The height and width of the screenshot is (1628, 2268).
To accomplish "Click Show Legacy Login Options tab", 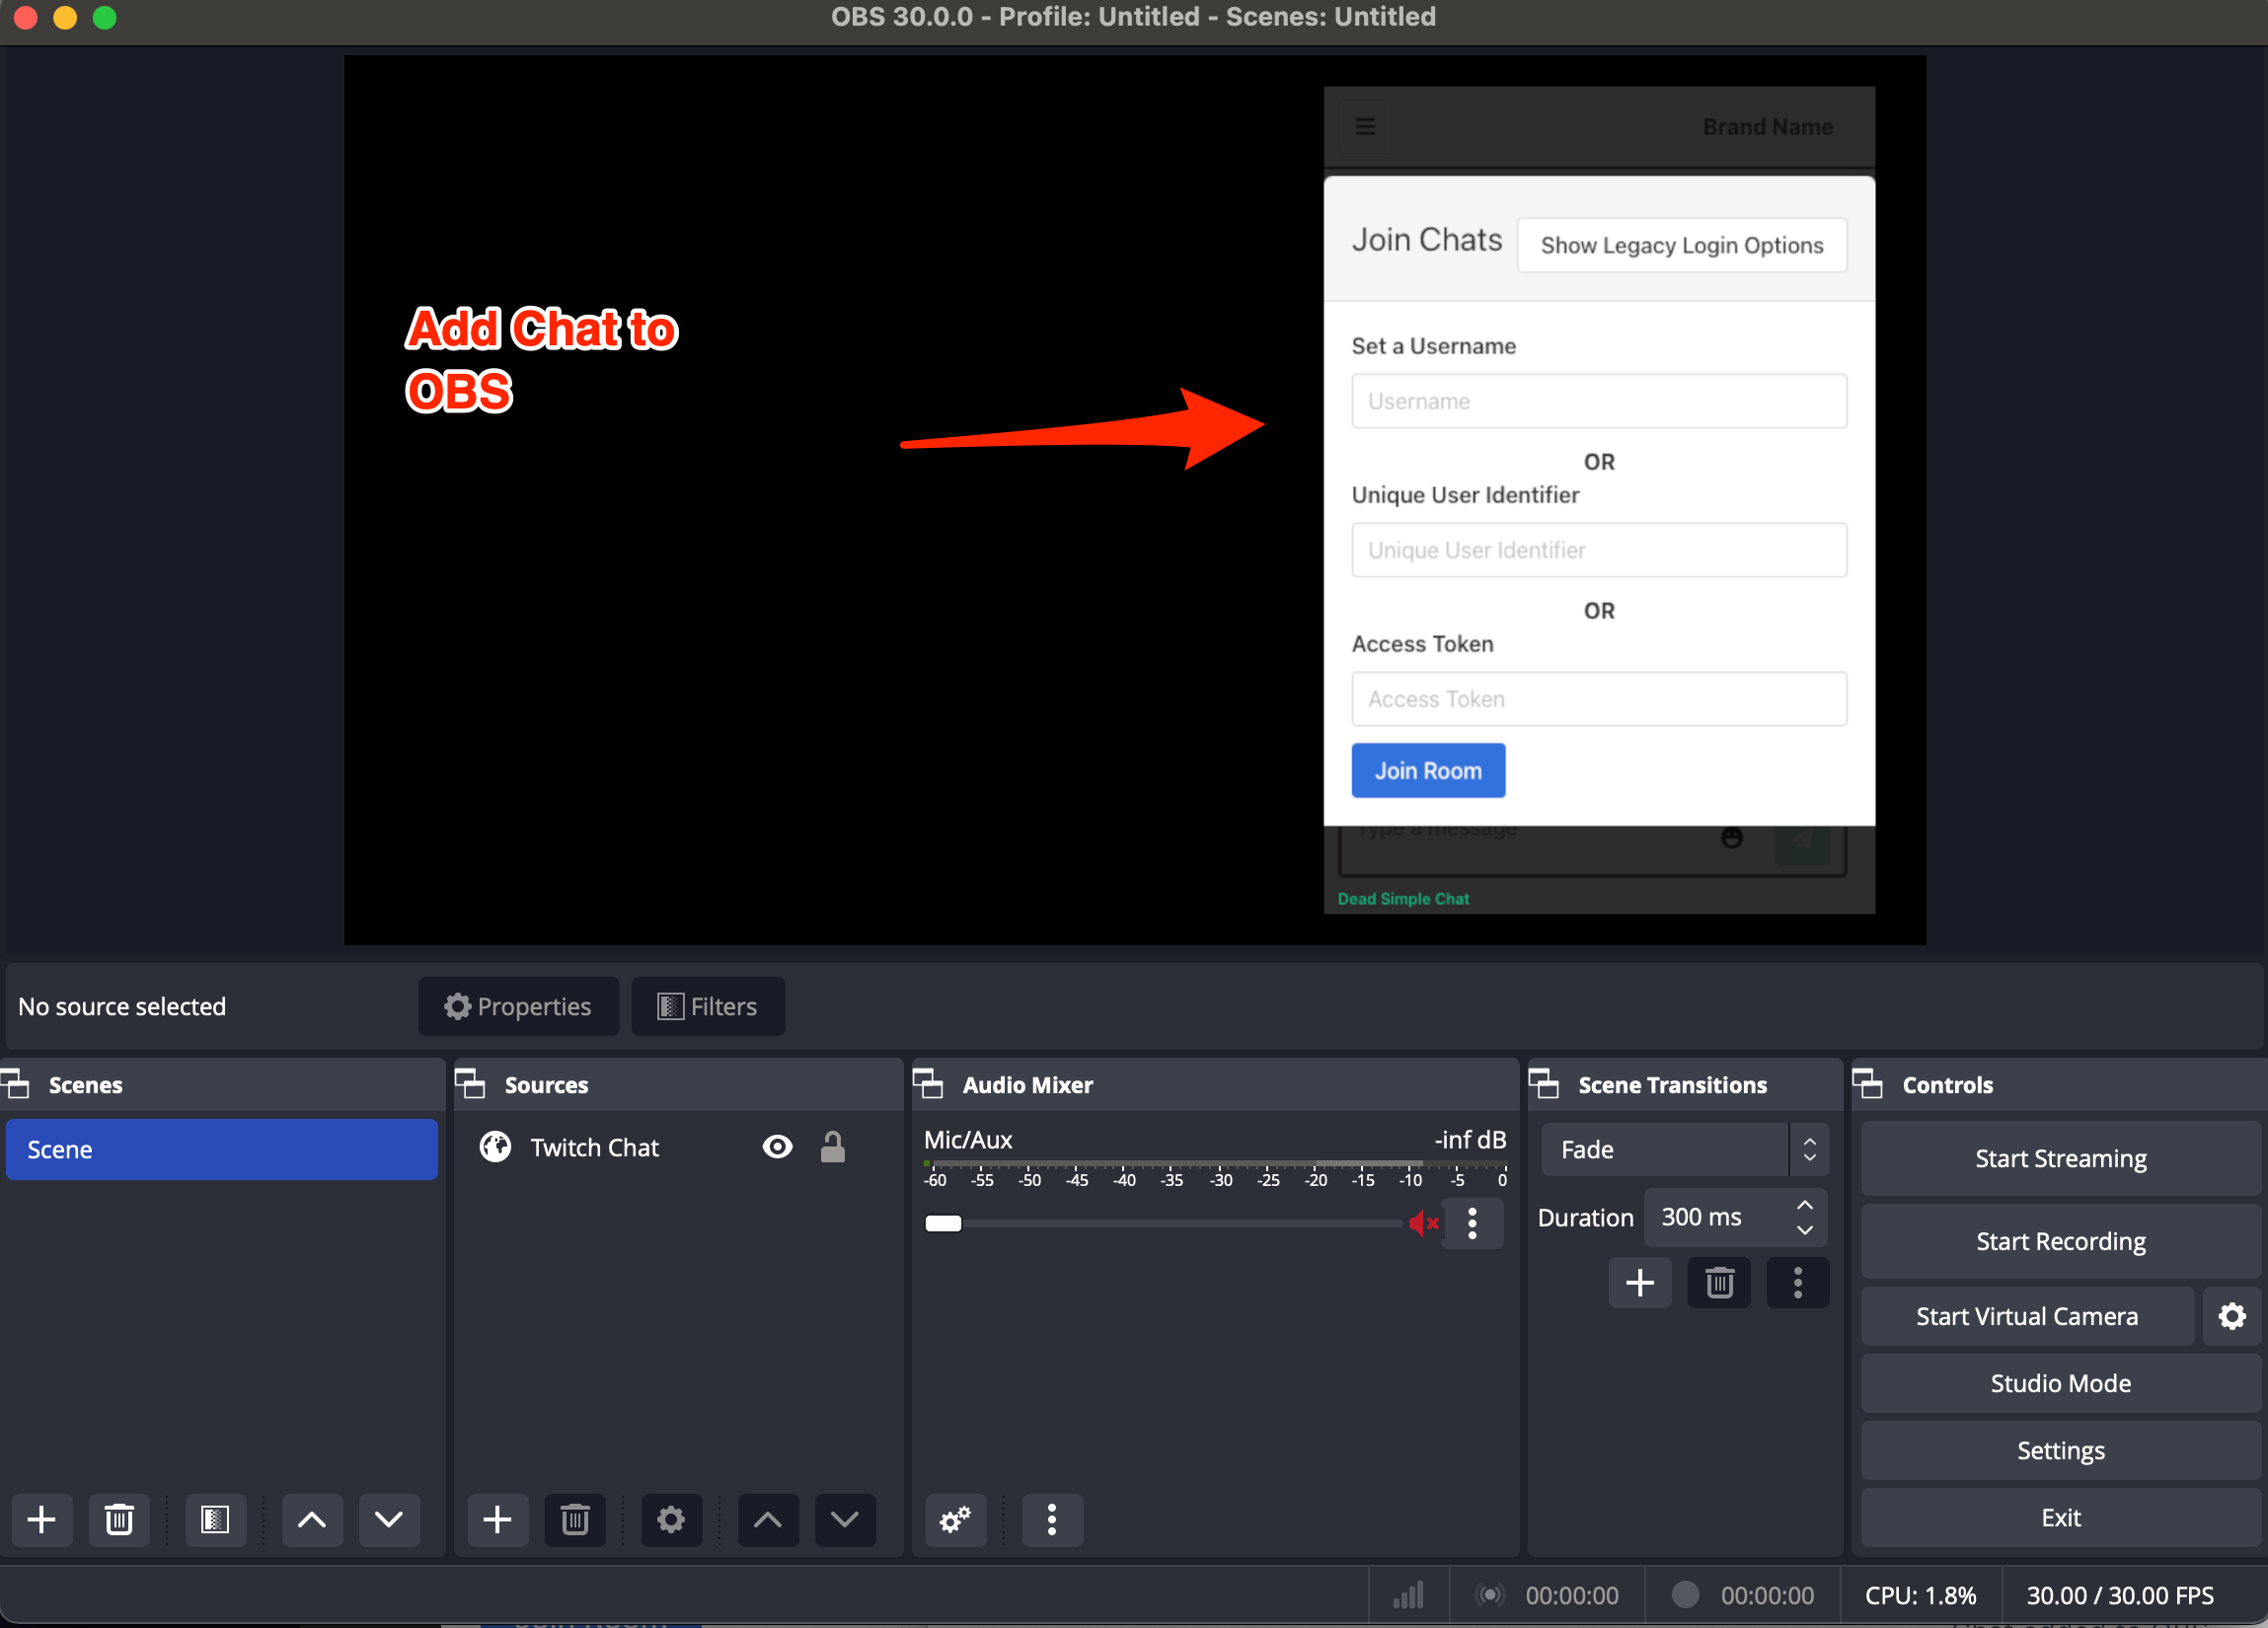I will coord(1684,245).
